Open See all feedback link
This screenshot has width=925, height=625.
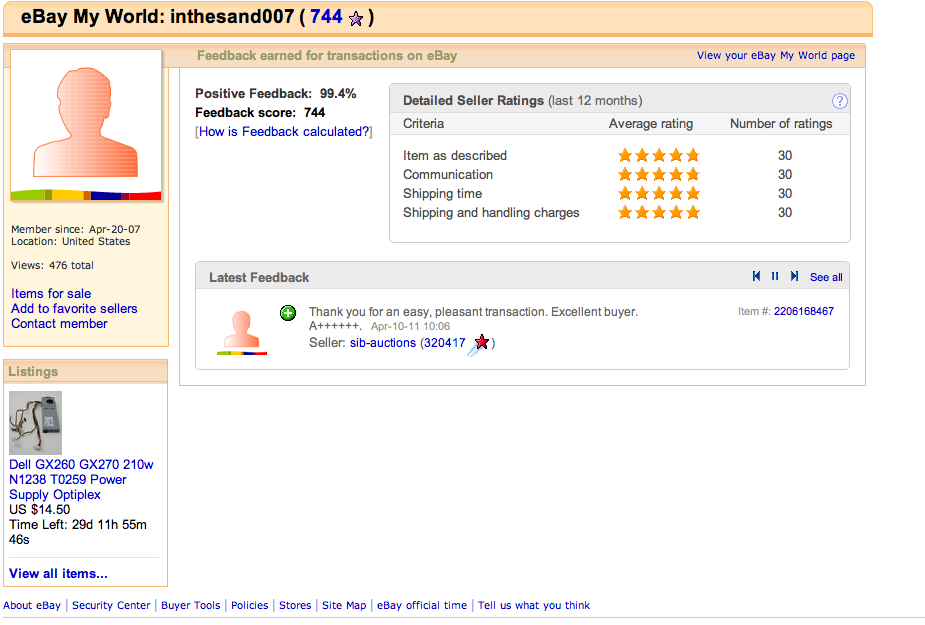pyautogui.click(x=826, y=277)
